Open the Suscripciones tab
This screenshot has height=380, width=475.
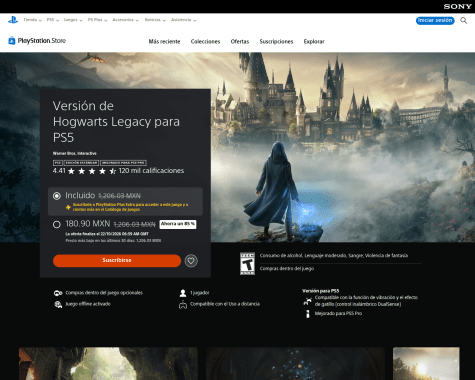[x=276, y=42]
